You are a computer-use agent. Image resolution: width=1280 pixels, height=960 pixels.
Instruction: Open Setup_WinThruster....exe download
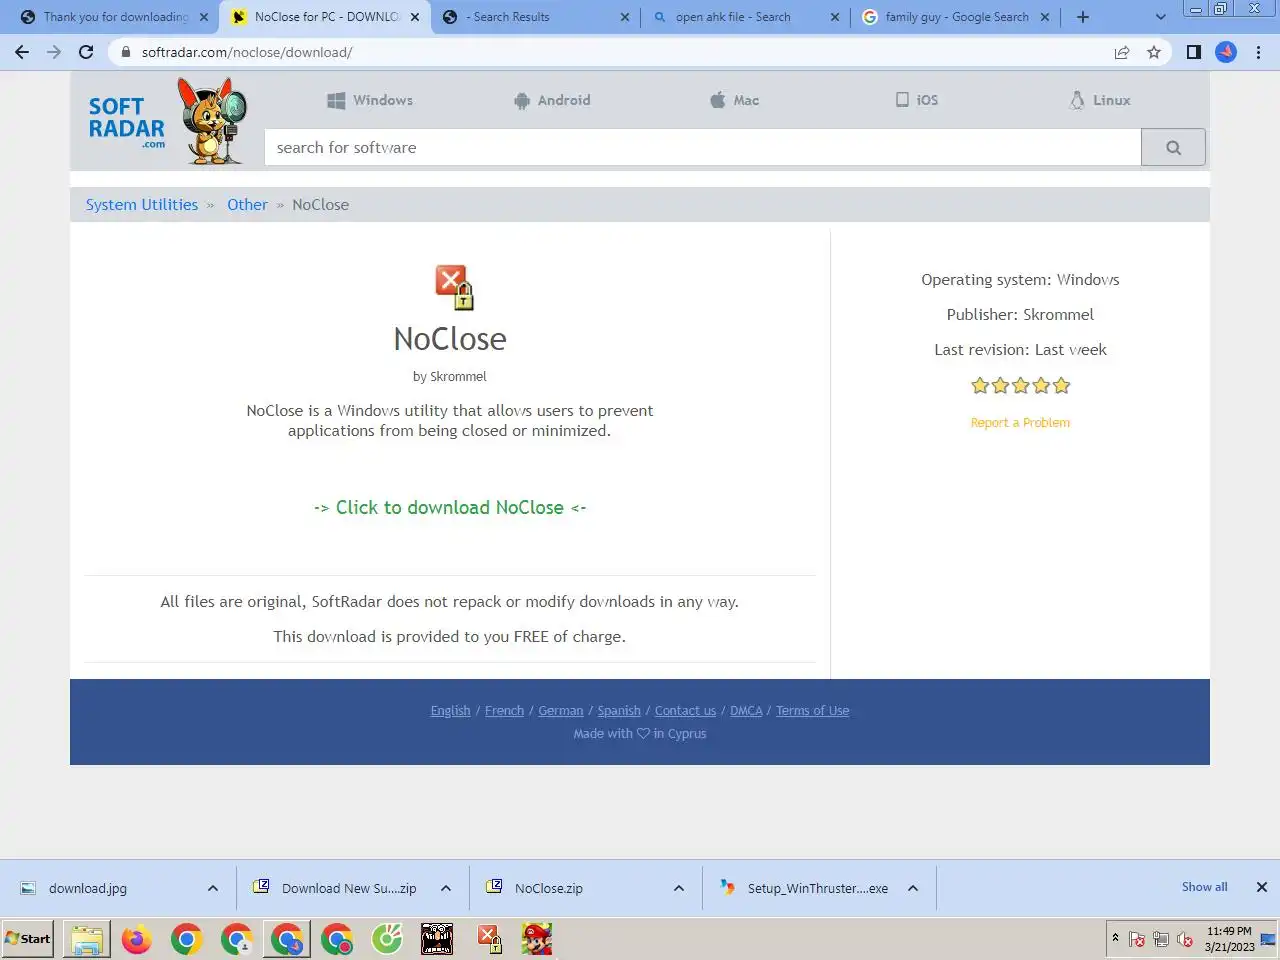coord(818,888)
